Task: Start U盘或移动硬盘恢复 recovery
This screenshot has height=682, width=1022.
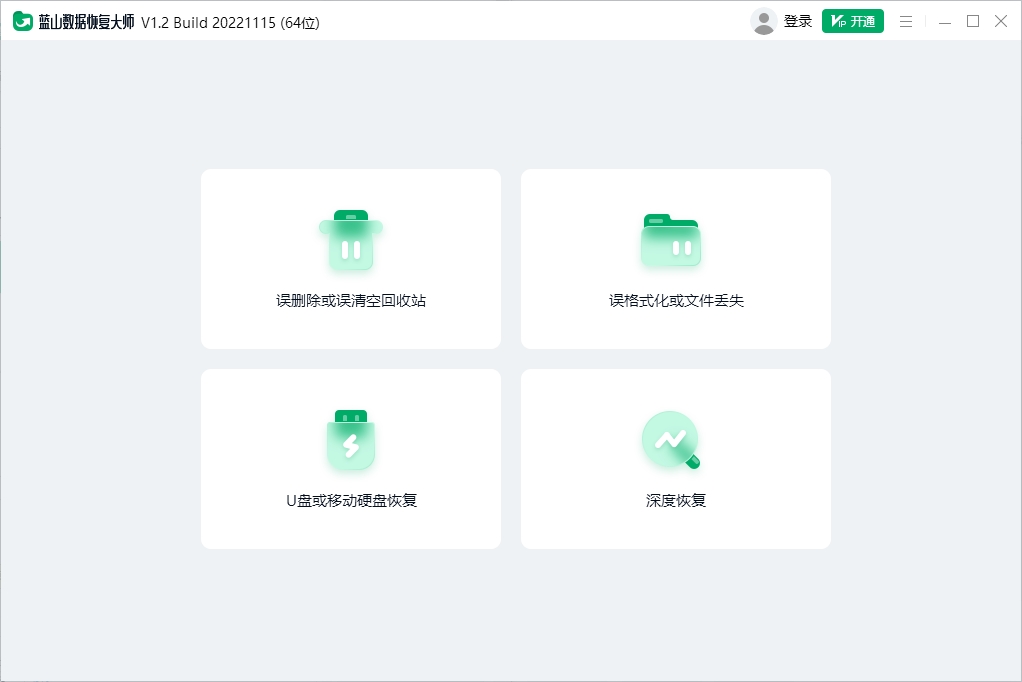Action: 350,458
